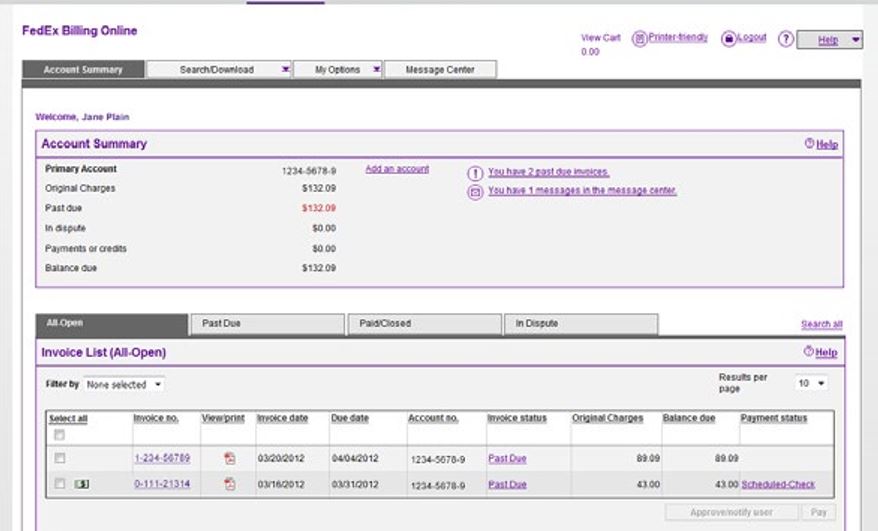The width and height of the screenshot is (878, 531).
Task: Click the due date 04/04/2012
Action: 355,458
